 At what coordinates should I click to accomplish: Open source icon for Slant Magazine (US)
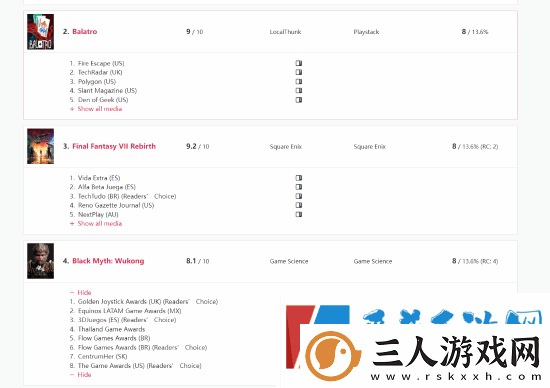(x=299, y=91)
